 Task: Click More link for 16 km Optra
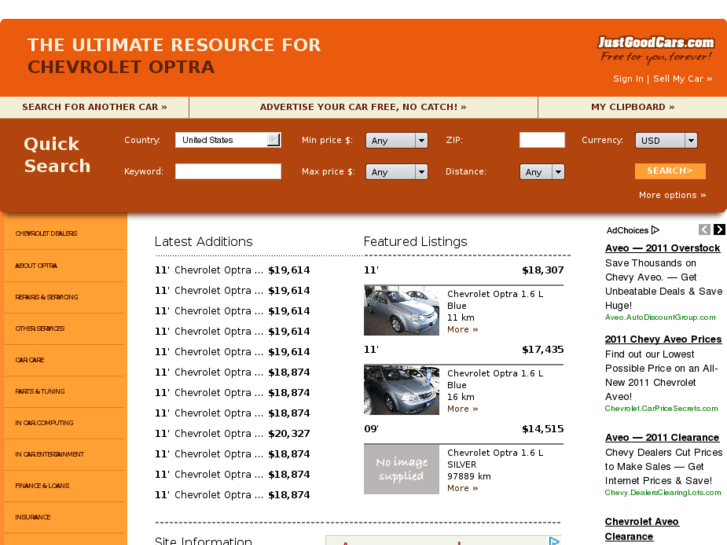(x=462, y=409)
